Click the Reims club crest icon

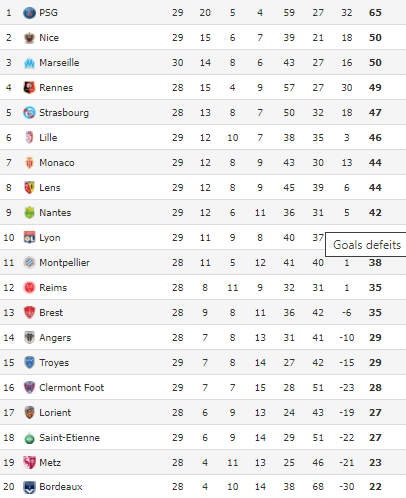click(29, 288)
